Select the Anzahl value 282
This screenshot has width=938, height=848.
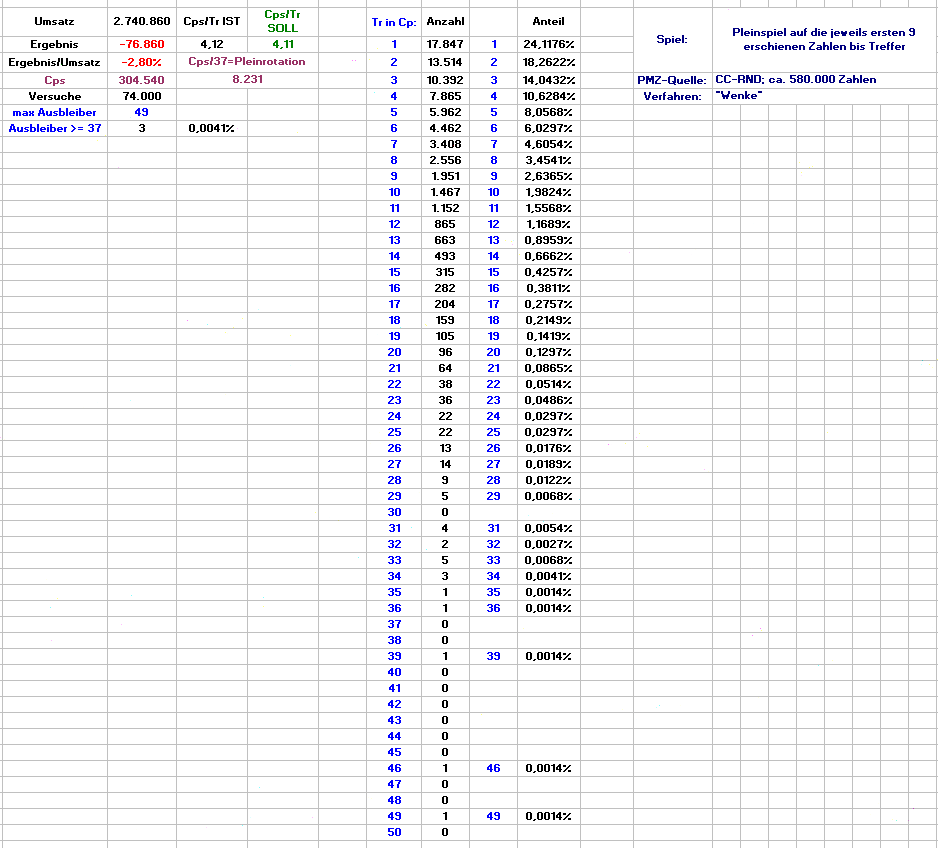(445, 288)
